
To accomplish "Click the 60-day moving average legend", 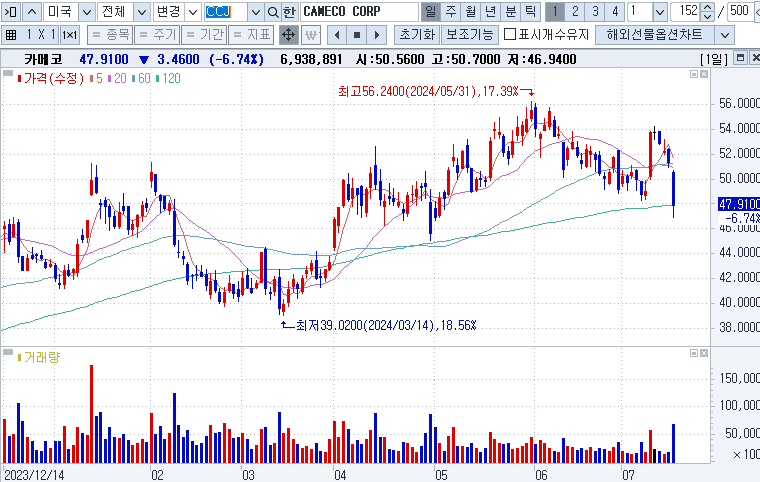I will coord(142,79).
